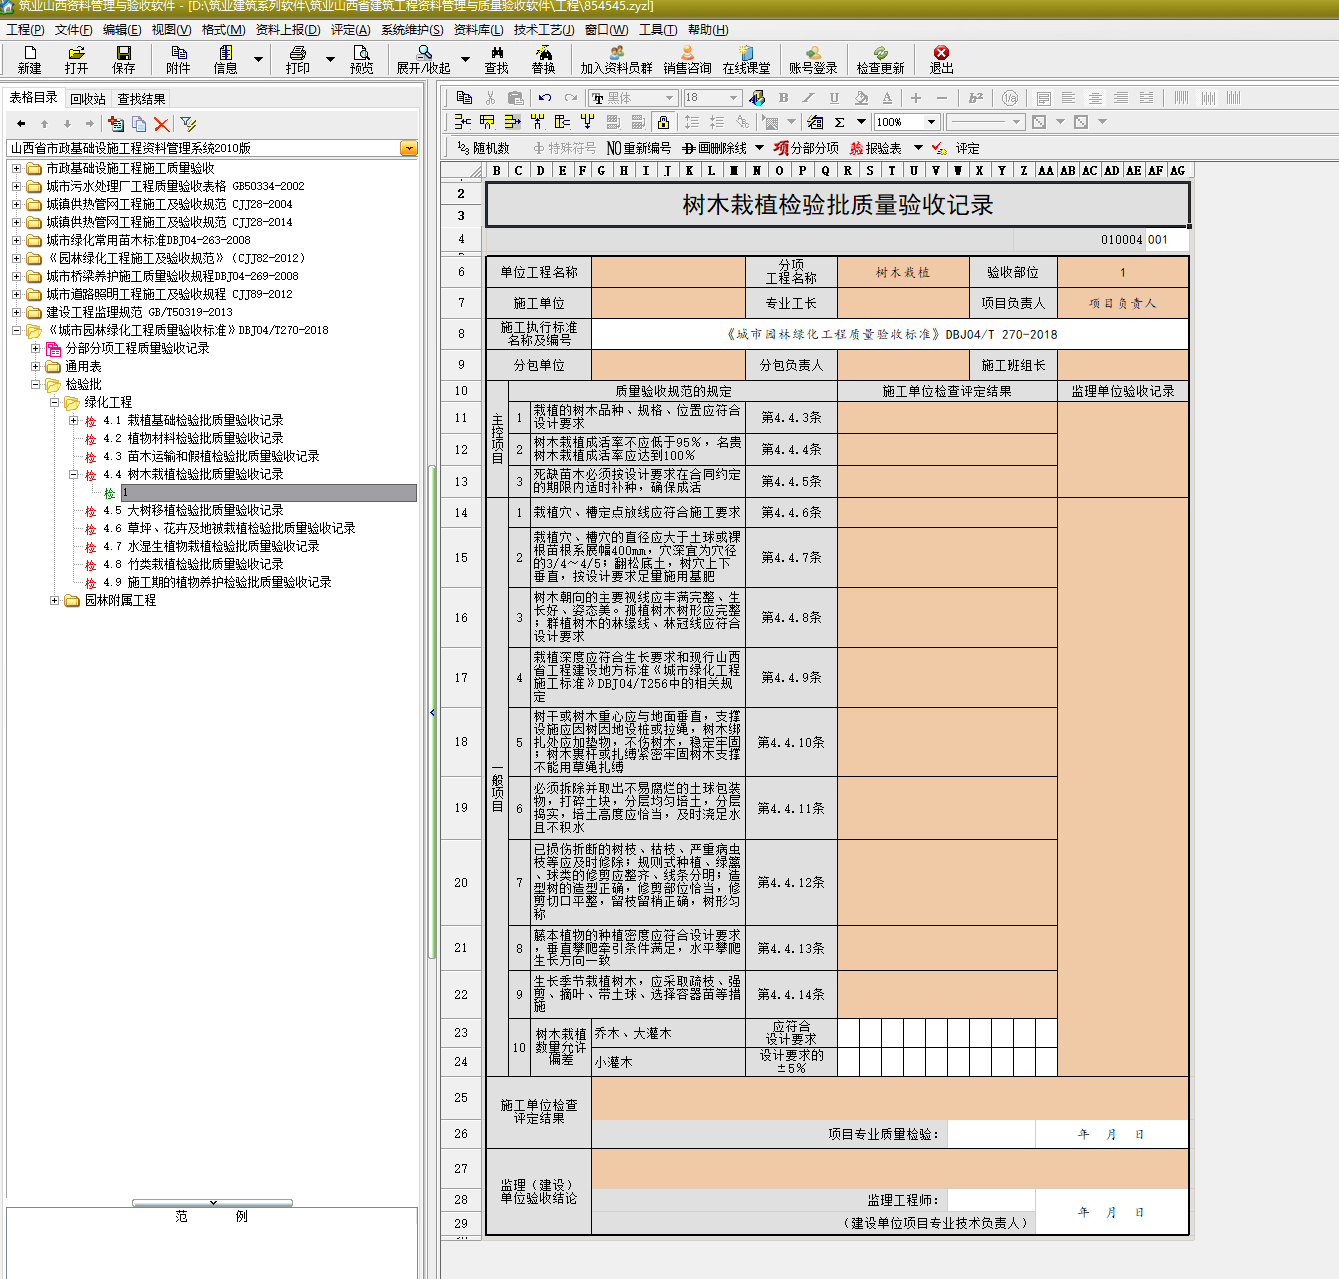Click the cell lock padlock icon

(663, 122)
